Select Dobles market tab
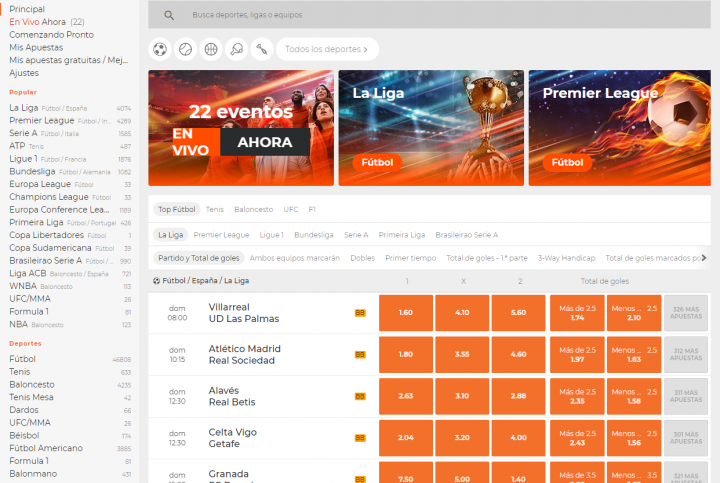Image resolution: width=720 pixels, height=483 pixels. [363, 258]
